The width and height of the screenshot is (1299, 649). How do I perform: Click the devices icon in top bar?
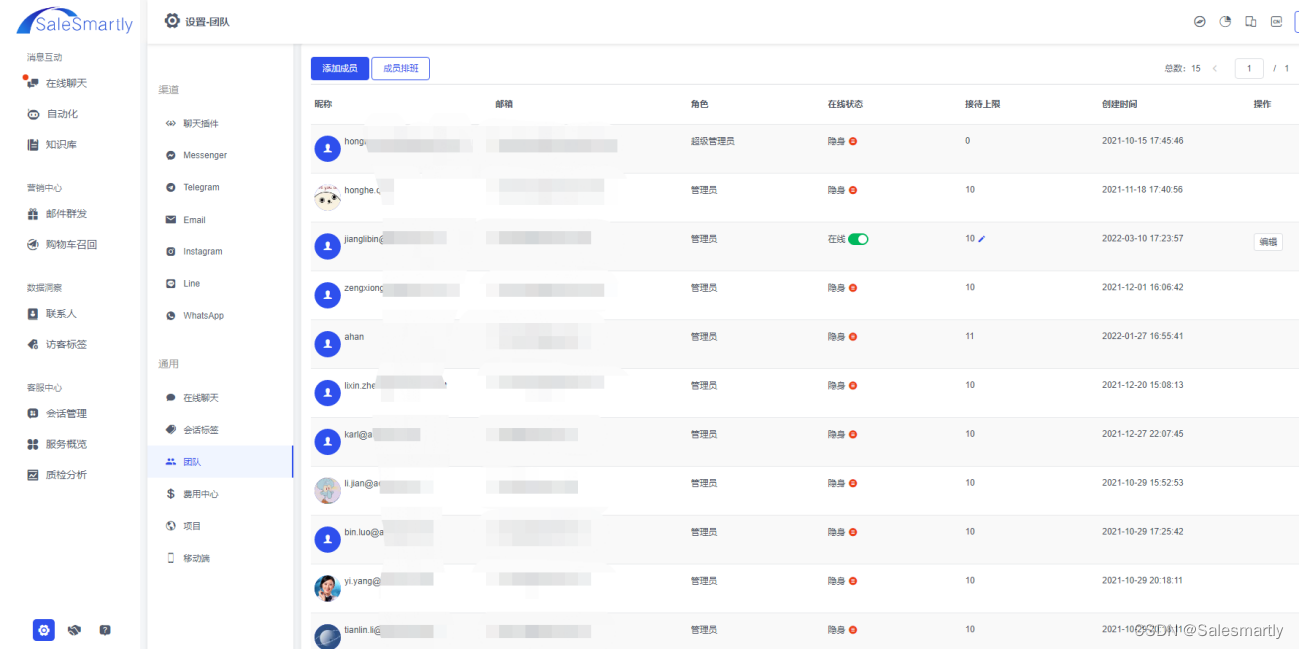[1251, 21]
